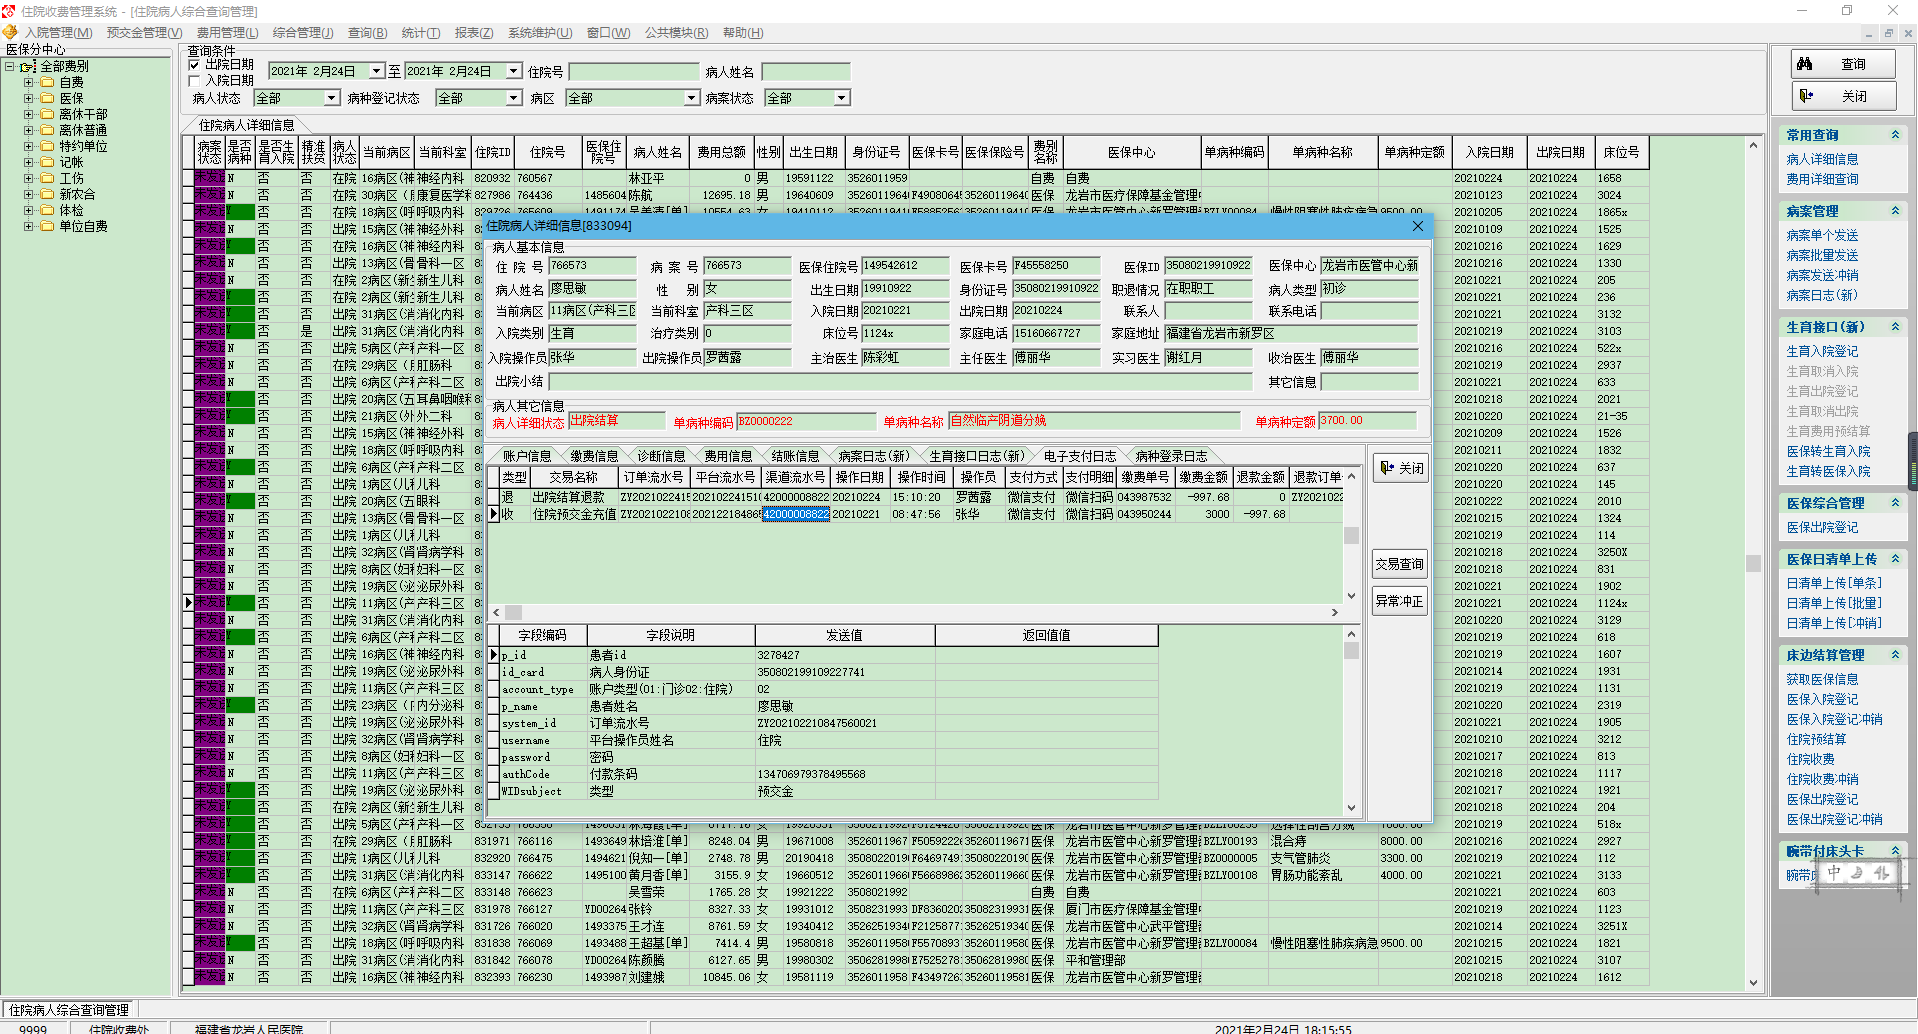Image resolution: width=1918 pixels, height=1034 pixels.
Task: Close the 住院病人详细信息 dialog with X
Action: 1417,226
